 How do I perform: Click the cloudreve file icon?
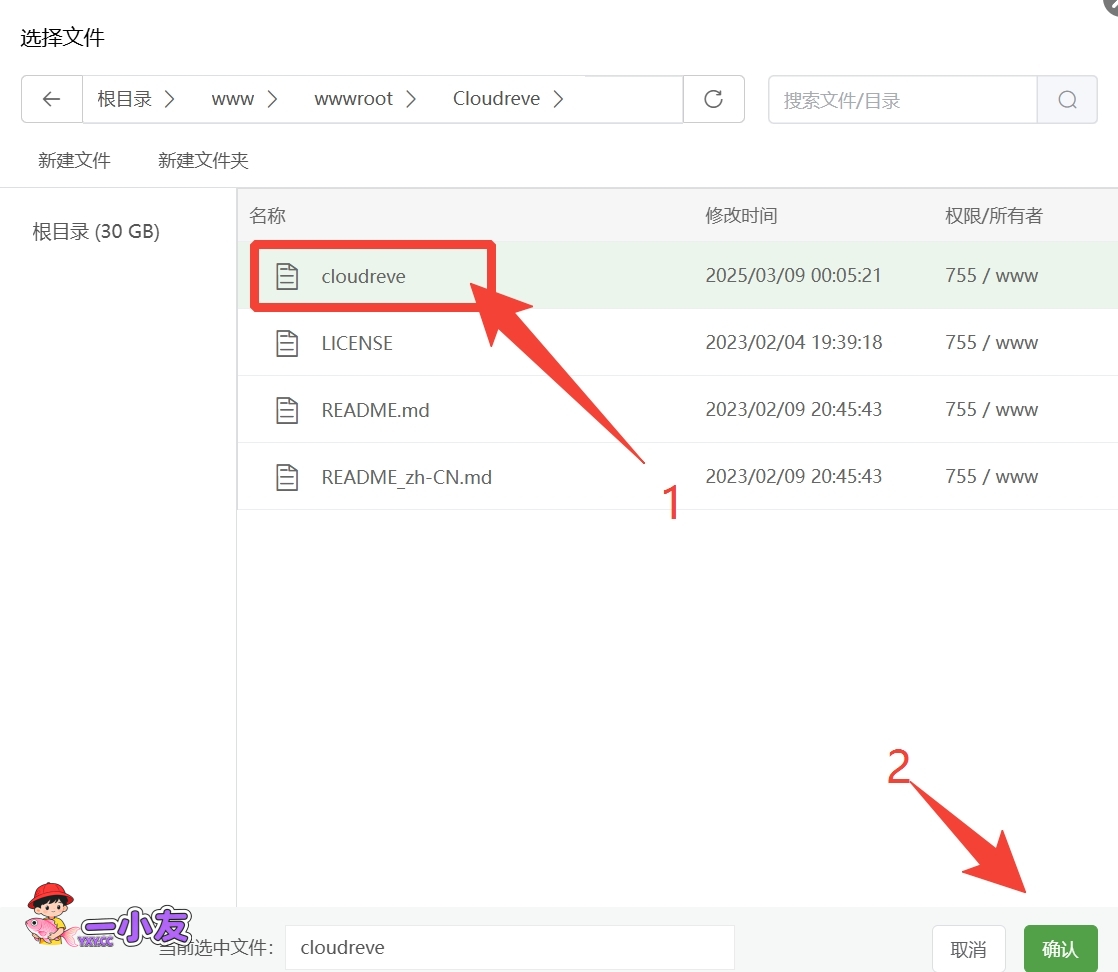click(287, 276)
